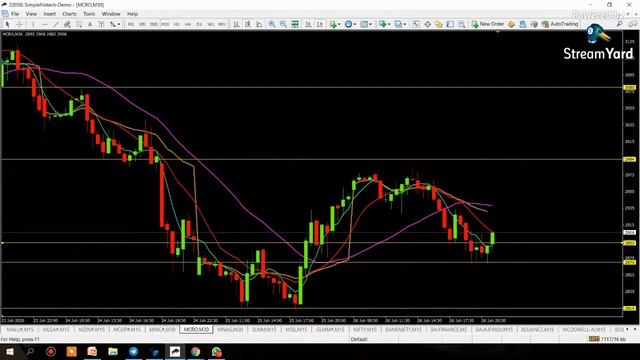
Task: Switch chart to line chart style
Action: 259,24
